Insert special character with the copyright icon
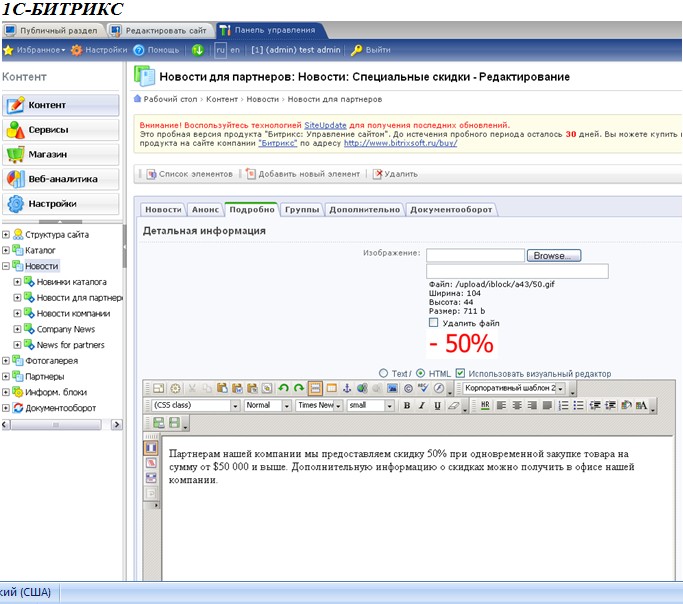The image size is (683, 604). coord(408,388)
